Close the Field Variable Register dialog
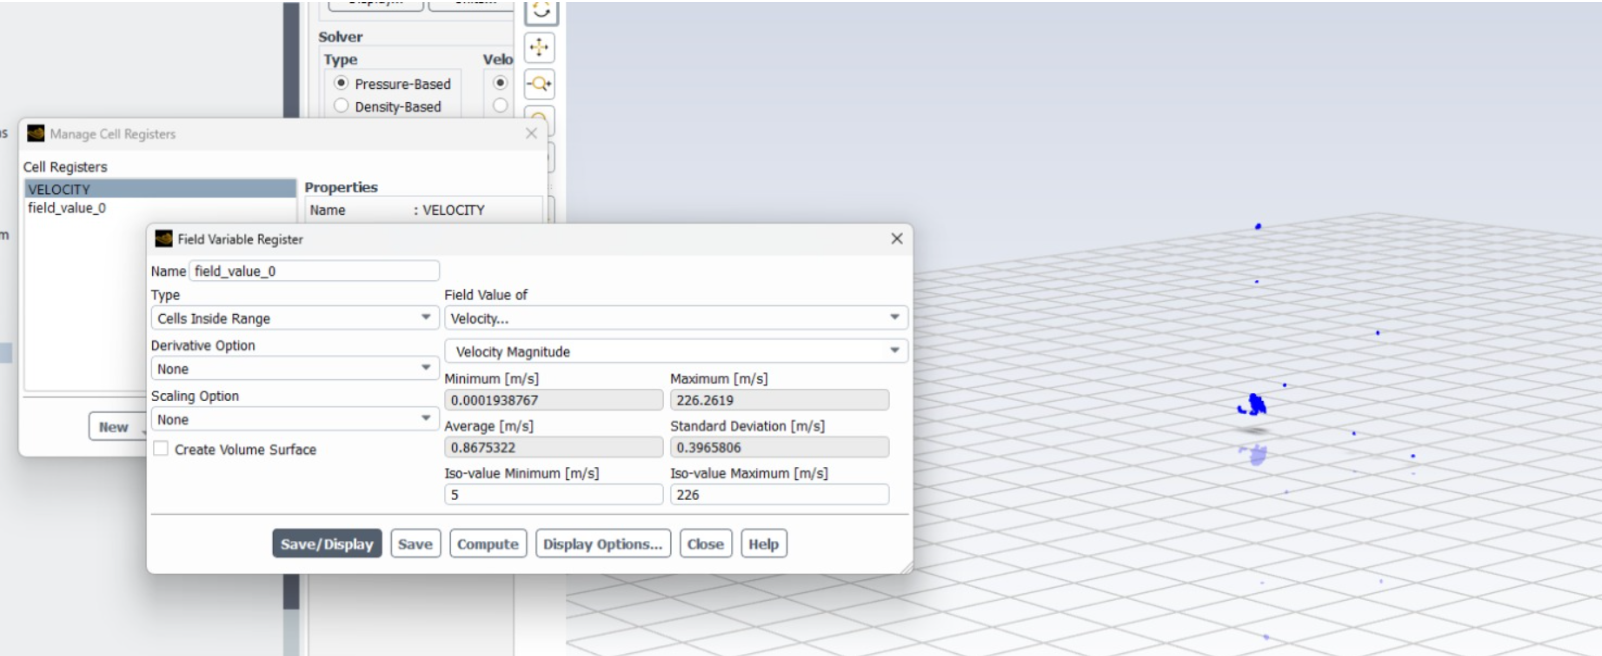The width and height of the screenshot is (1602, 656). [x=896, y=238]
